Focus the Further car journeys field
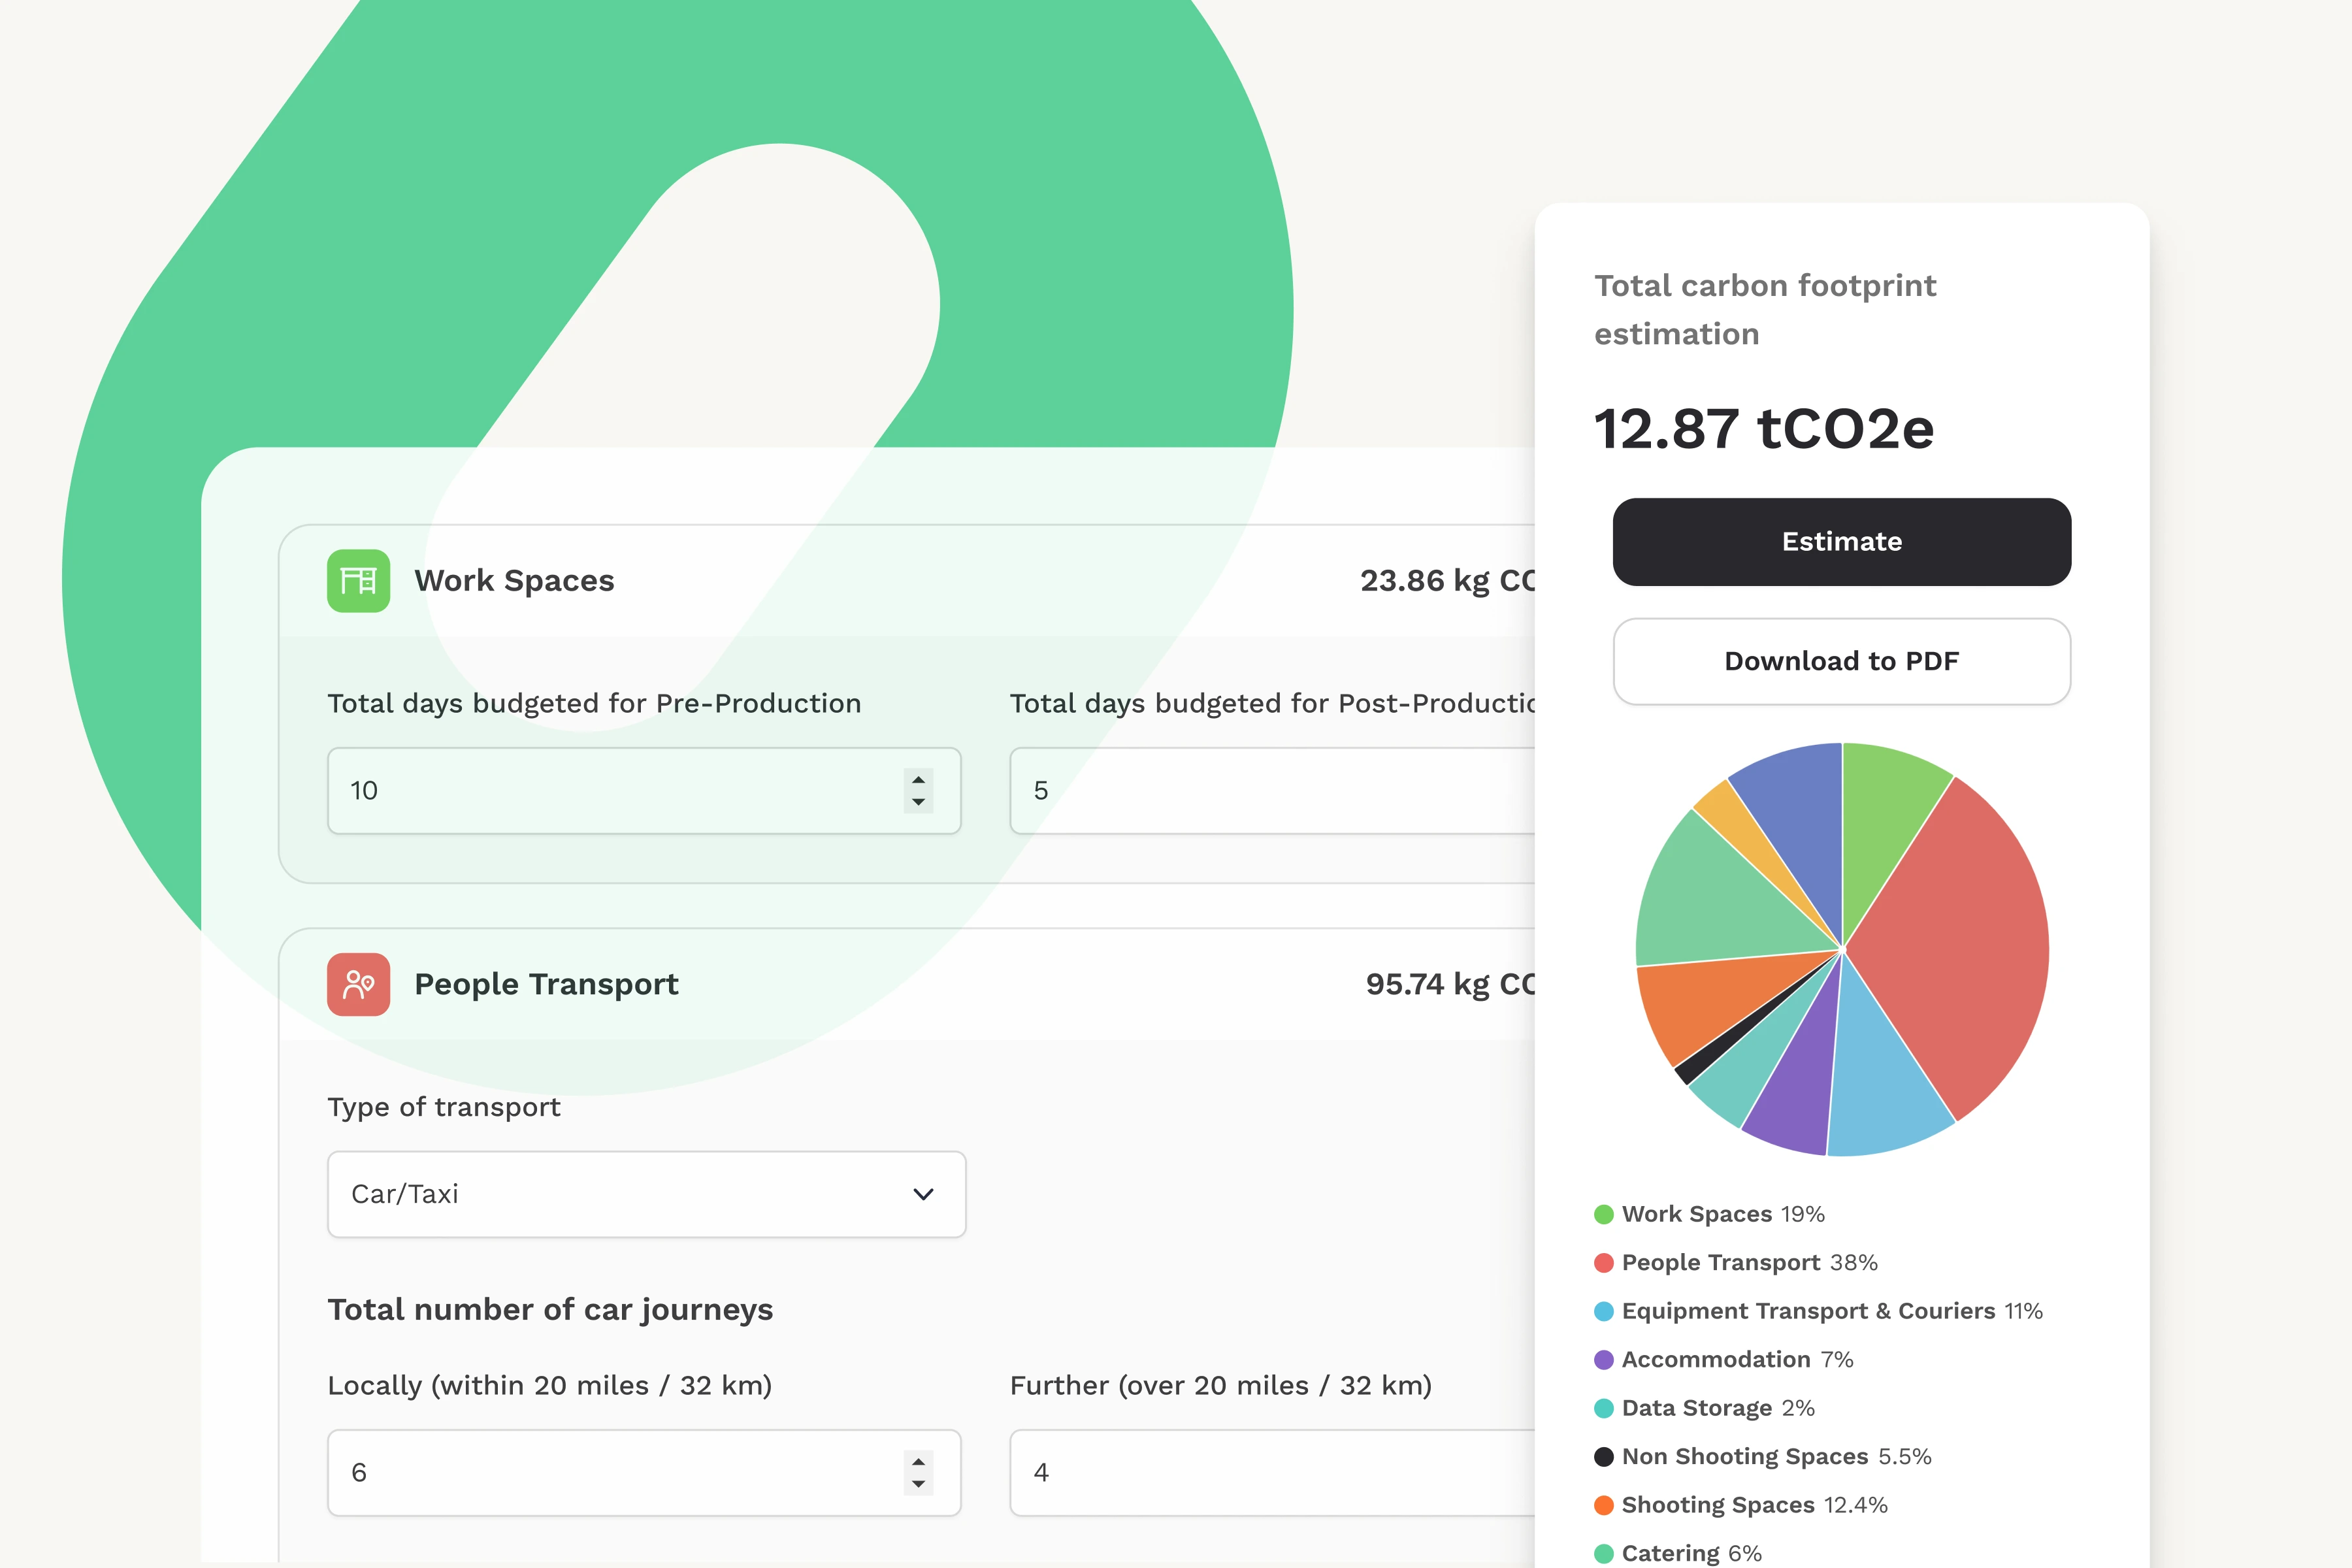This screenshot has width=2352, height=1568. [x=1270, y=1472]
